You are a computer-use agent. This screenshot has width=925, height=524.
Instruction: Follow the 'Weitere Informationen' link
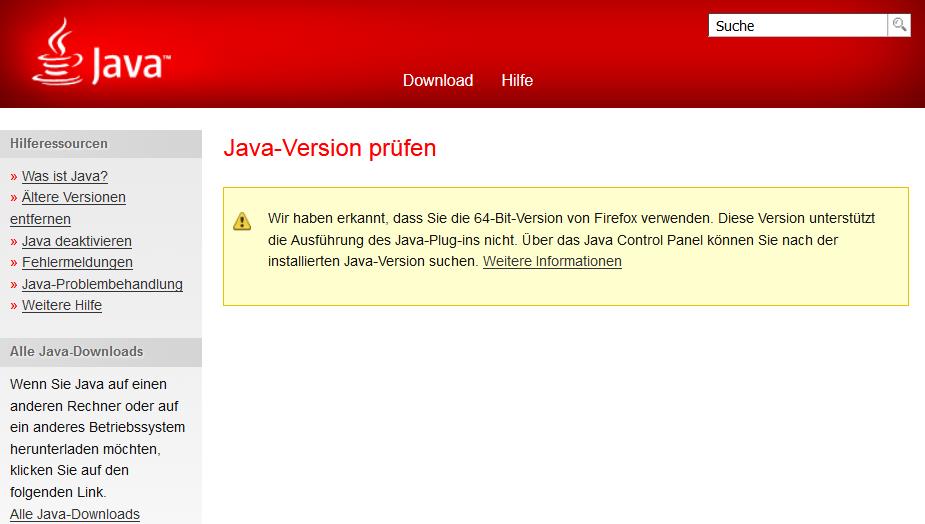(x=552, y=261)
